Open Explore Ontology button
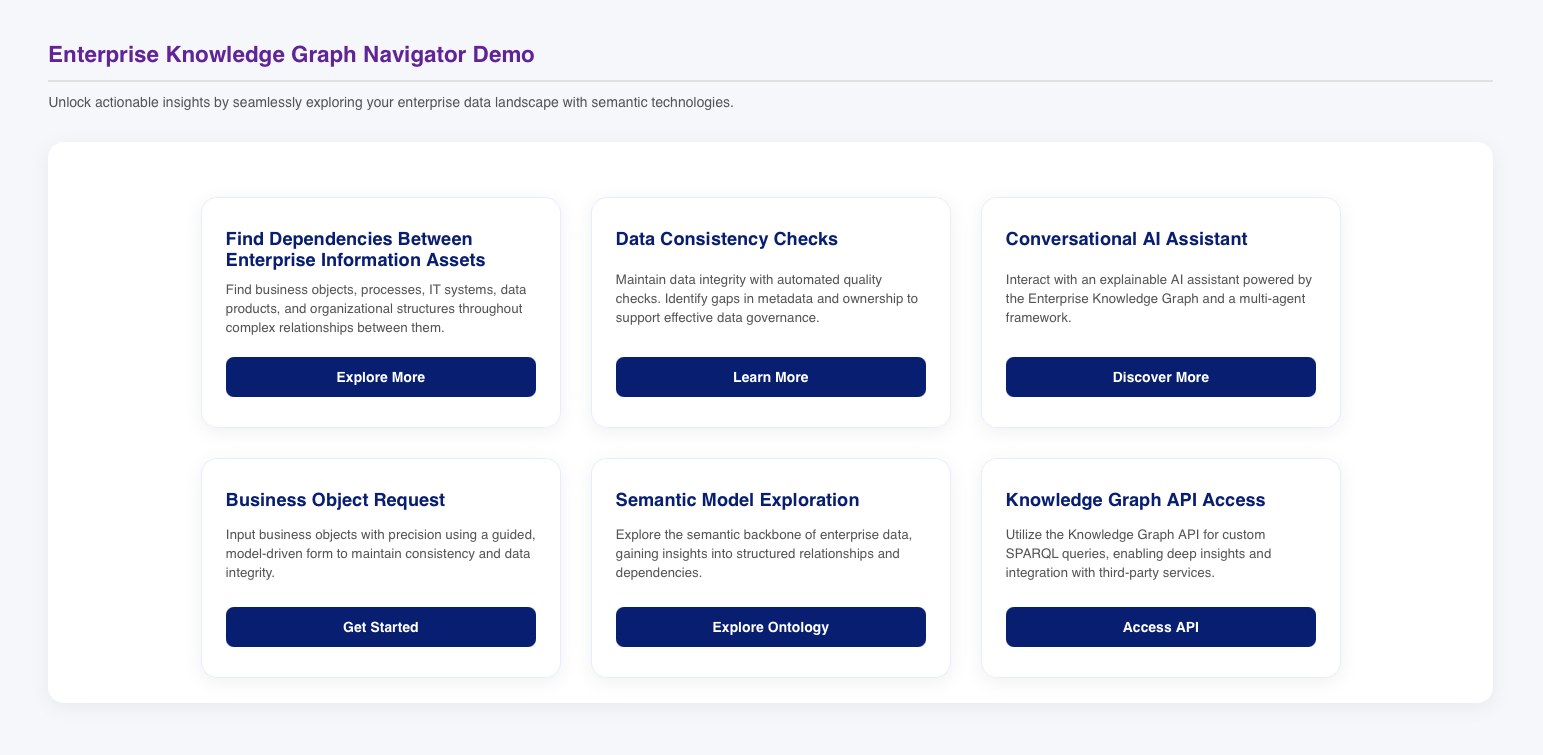1543x755 pixels. click(770, 627)
